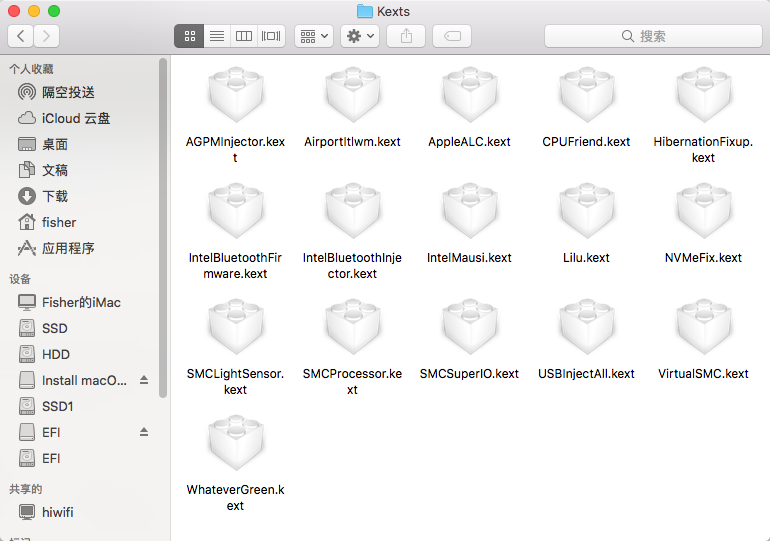Image resolution: width=770 pixels, height=541 pixels.
Task: Select the SMCLightSensor.kext file icon
Action: 236,326
